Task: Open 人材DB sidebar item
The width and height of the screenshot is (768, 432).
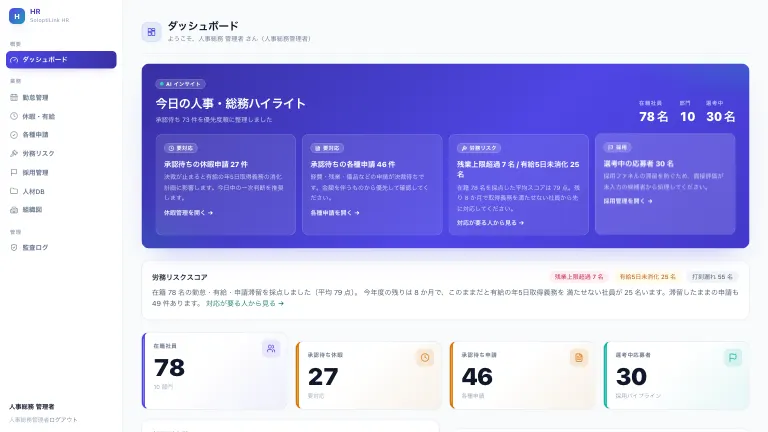Action: pyautogui.click(x=61, y=191)
